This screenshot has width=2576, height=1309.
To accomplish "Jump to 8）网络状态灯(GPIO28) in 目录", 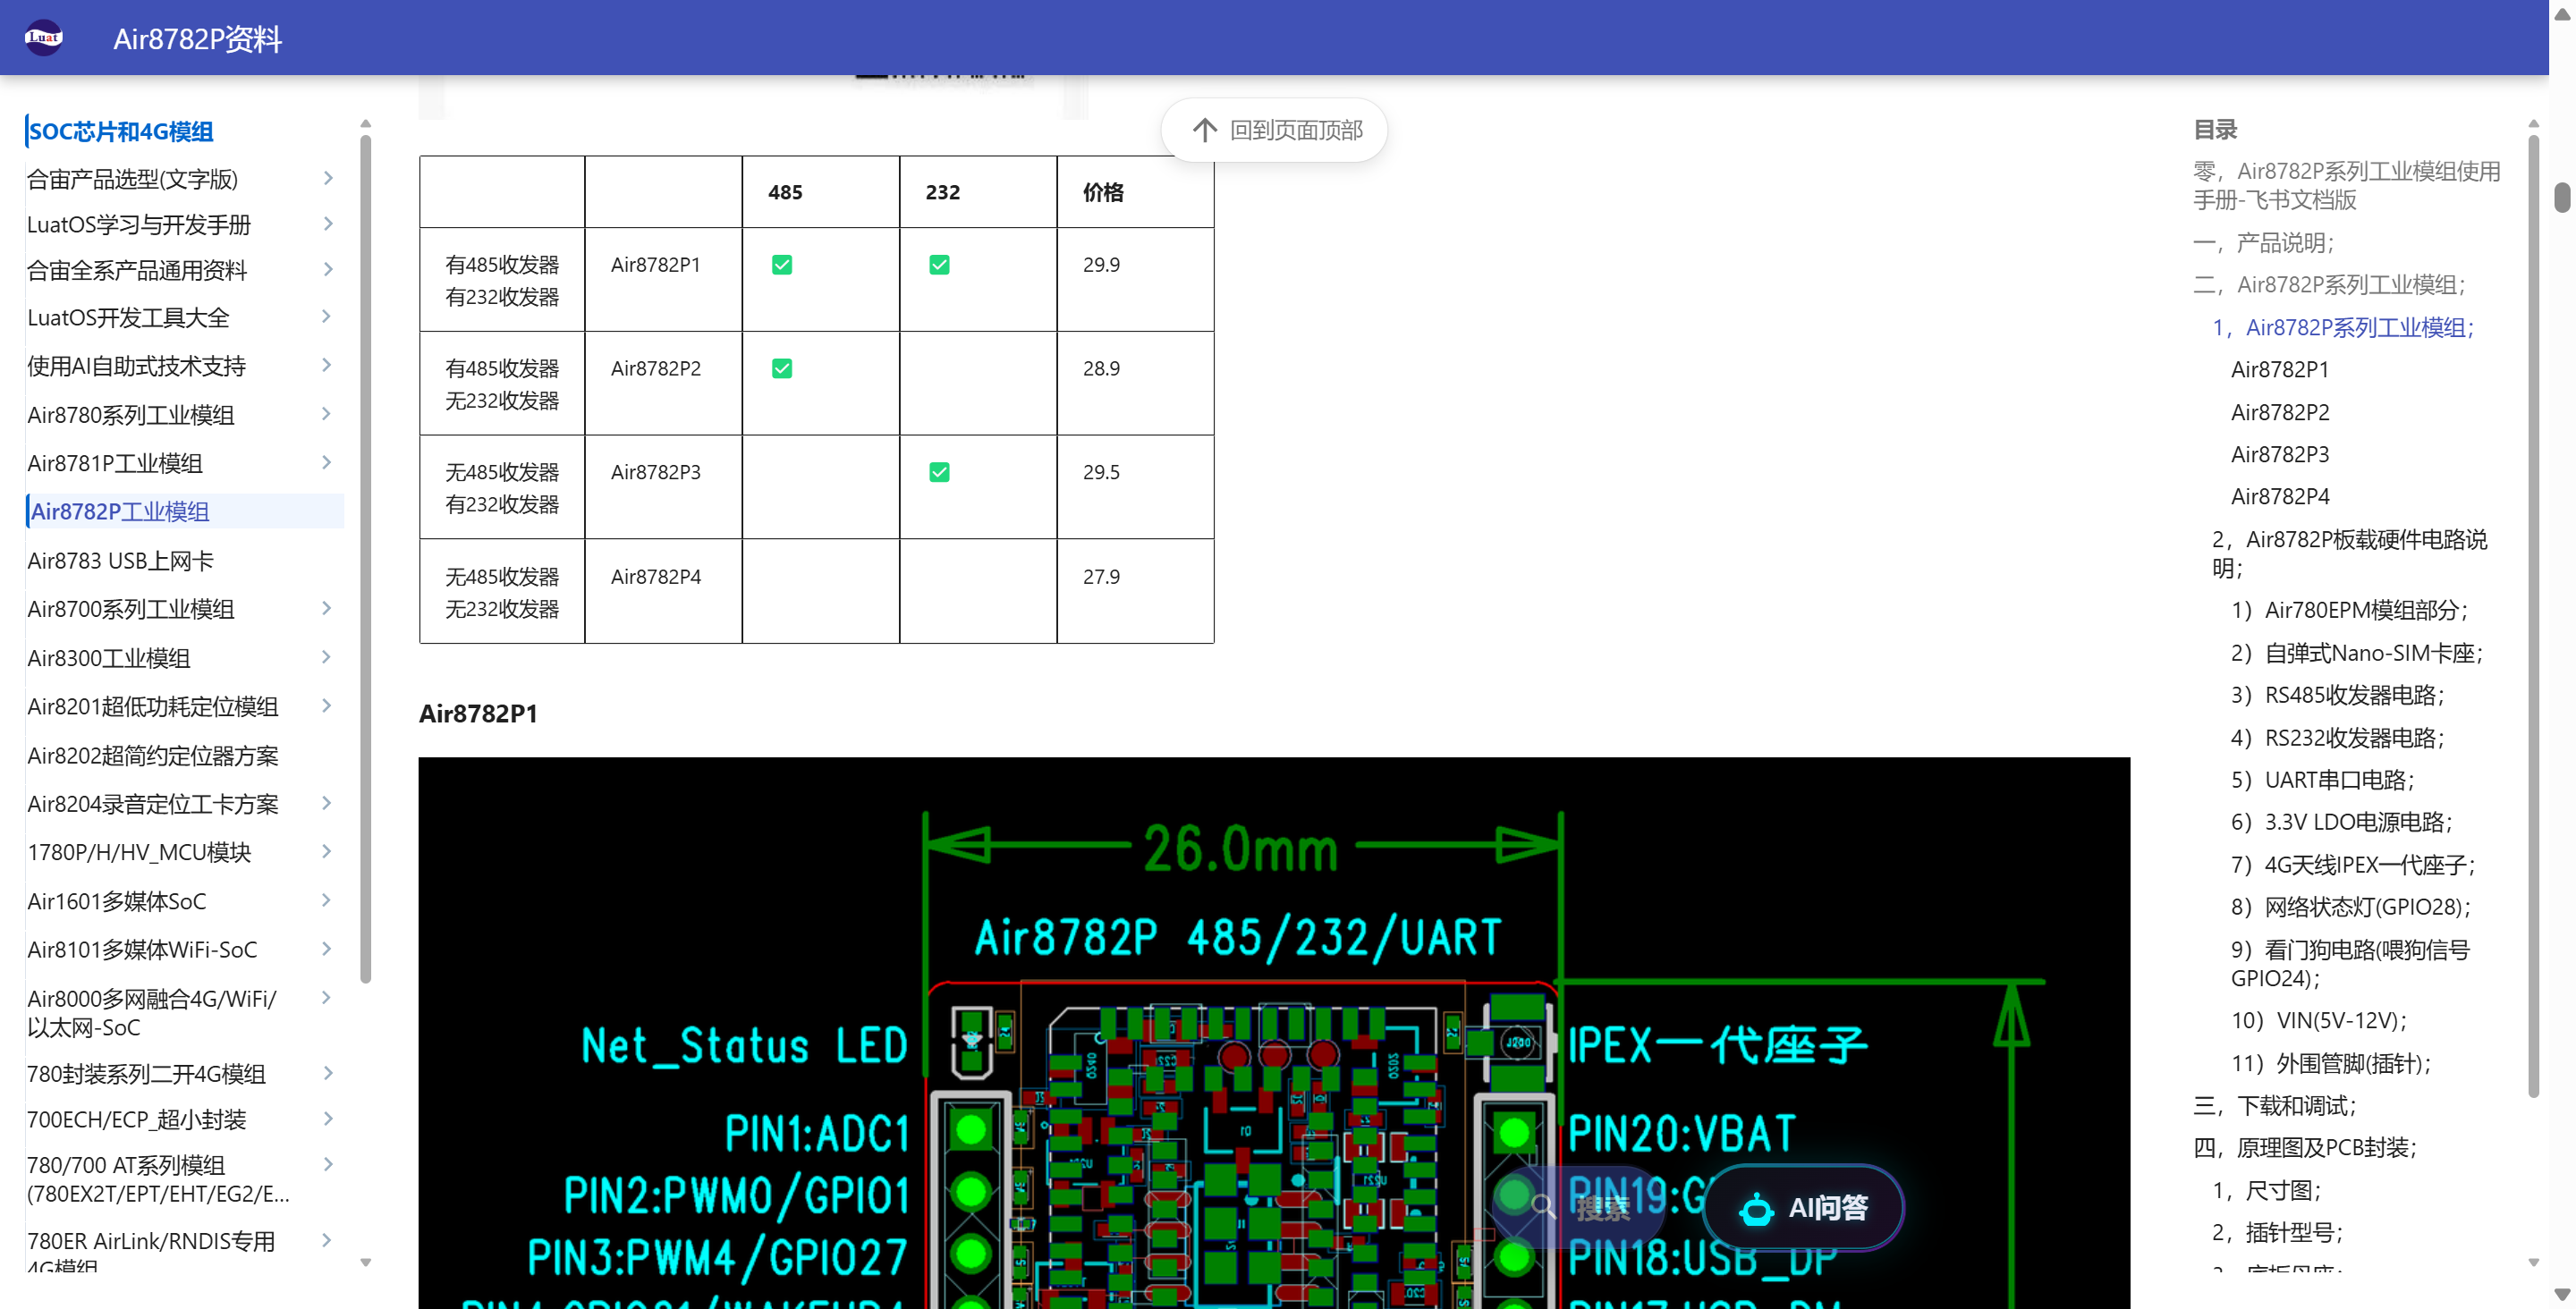I will point(2351,907).
